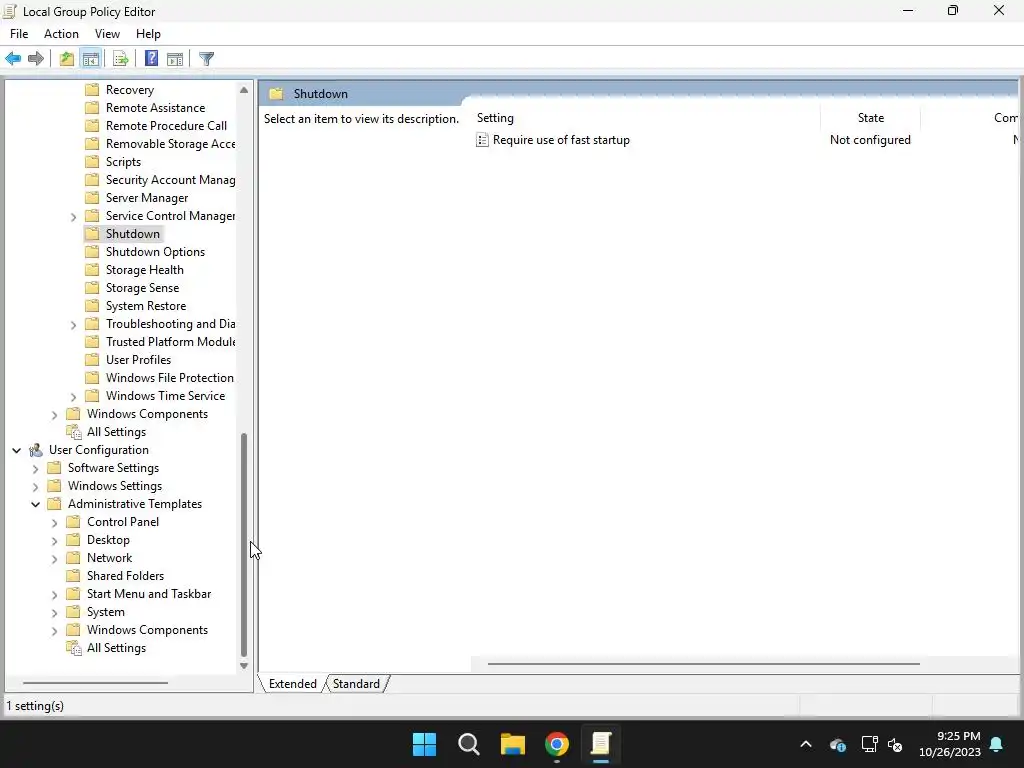Open the File menu
Image resolution: width=1024 pixels, height=768 pixels.
coord(19,34)
